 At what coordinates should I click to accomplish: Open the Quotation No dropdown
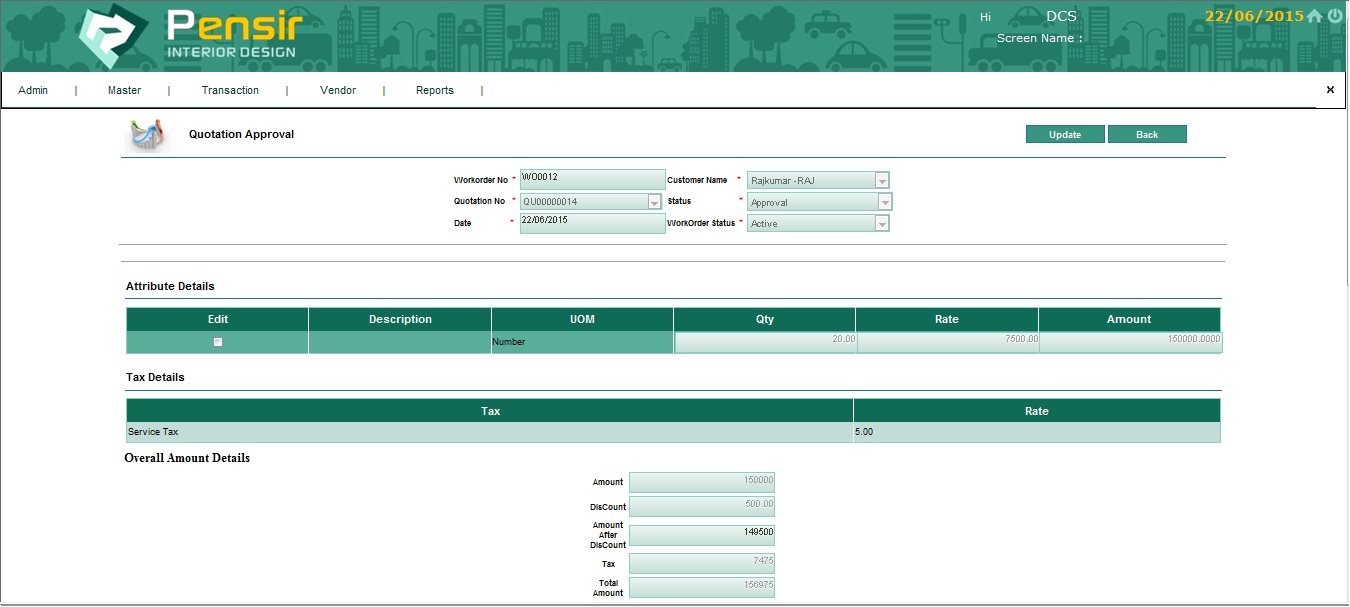tap(654, 202)
